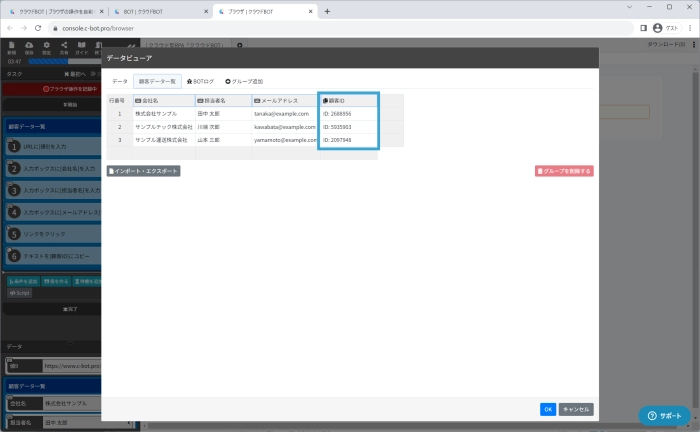700x432 pixels.
Task: Select the 顧客ID column header
Action: tap(348, 101)
